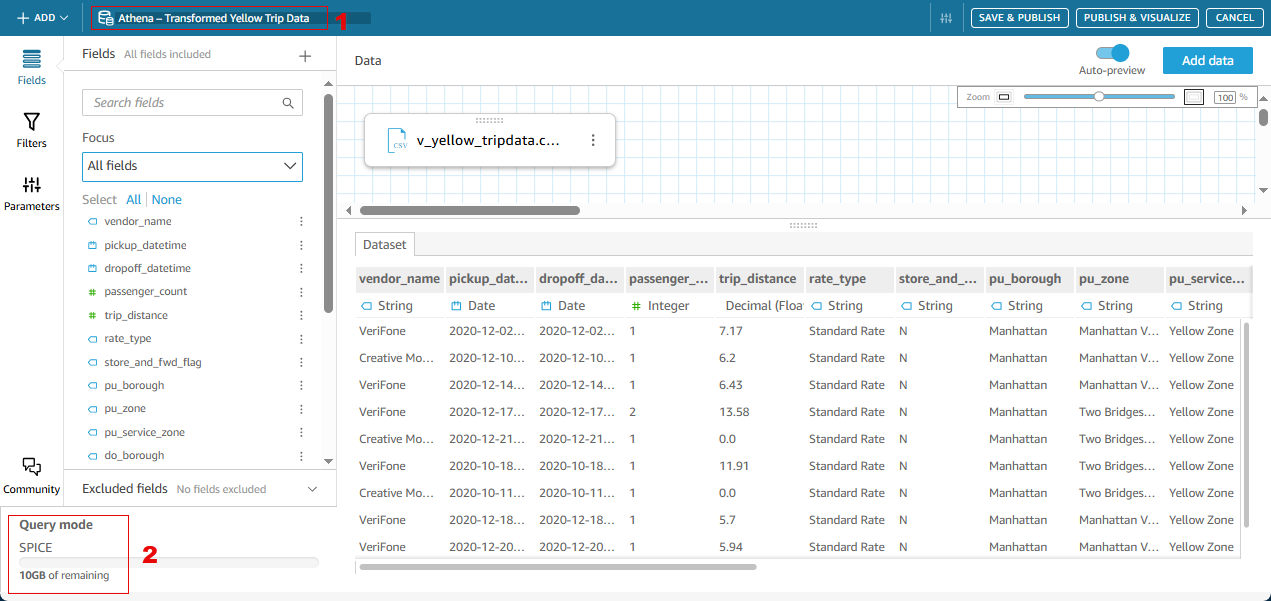Expand the Excluded fields section
This screenshot has height=601, width=1271.
pyautogui.click(x=312, y=489)
